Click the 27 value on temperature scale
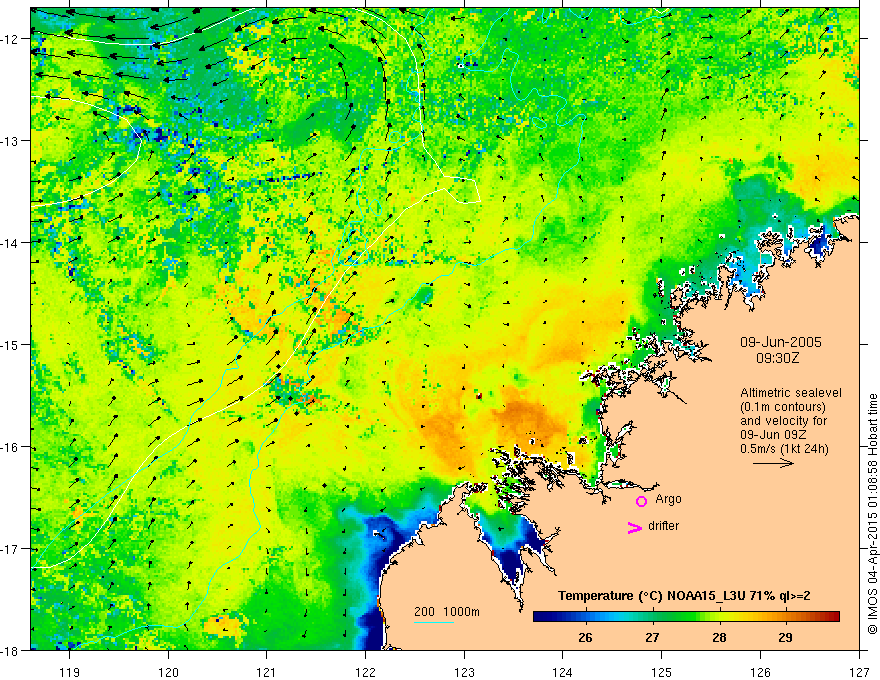This screenshot has height=680, width=880. pyautogui.click(x=652, y=637)
